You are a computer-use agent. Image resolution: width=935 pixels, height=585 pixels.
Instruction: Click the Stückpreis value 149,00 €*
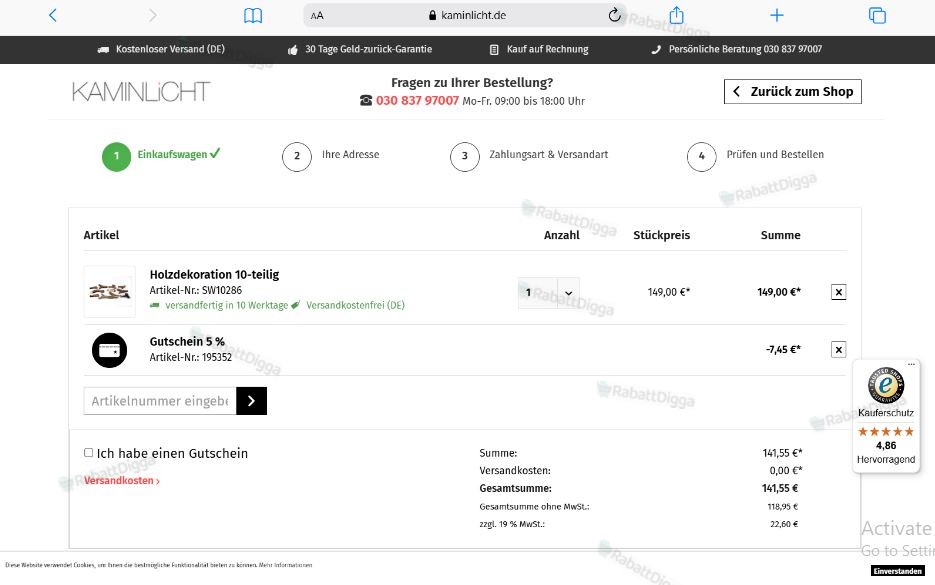tap(669, 292)
